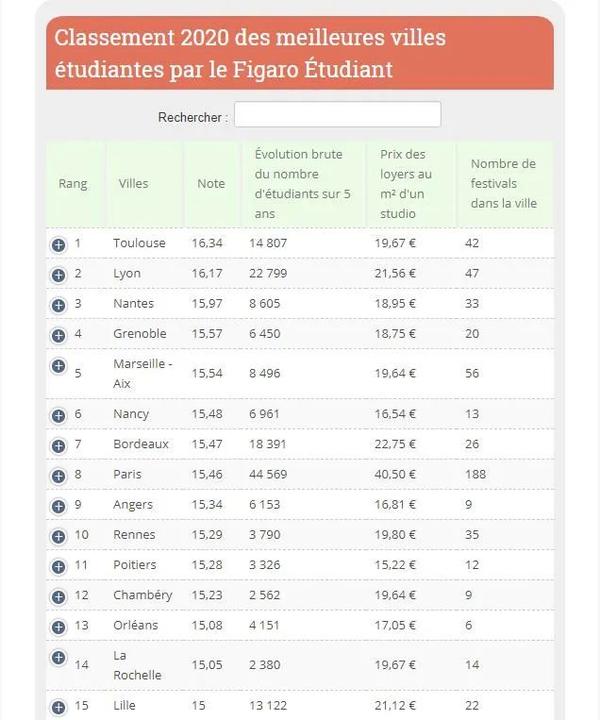Click the plus icon beside Grenoble
This screenshot has height=720, width=600.
click(x=58, y=334)
